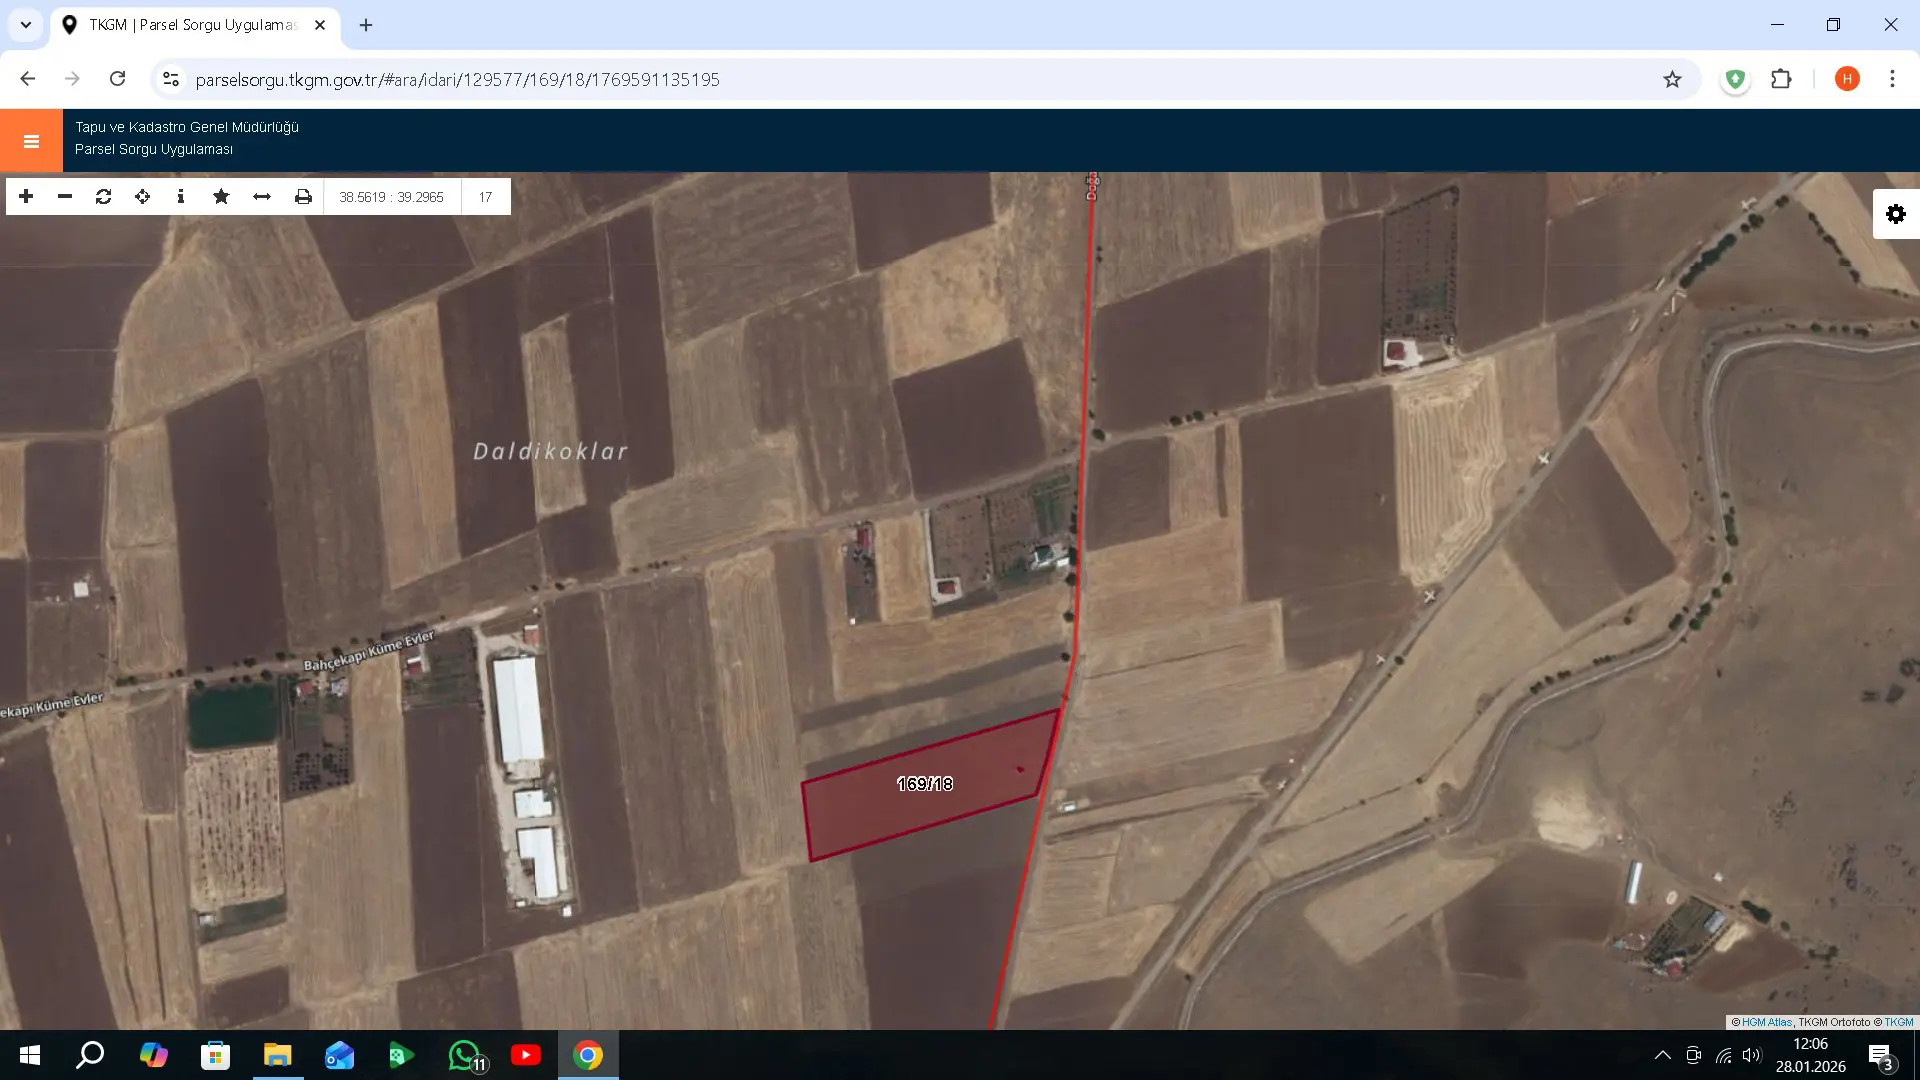
Task: Open the orange hamburger side menu
Action: 31,141
